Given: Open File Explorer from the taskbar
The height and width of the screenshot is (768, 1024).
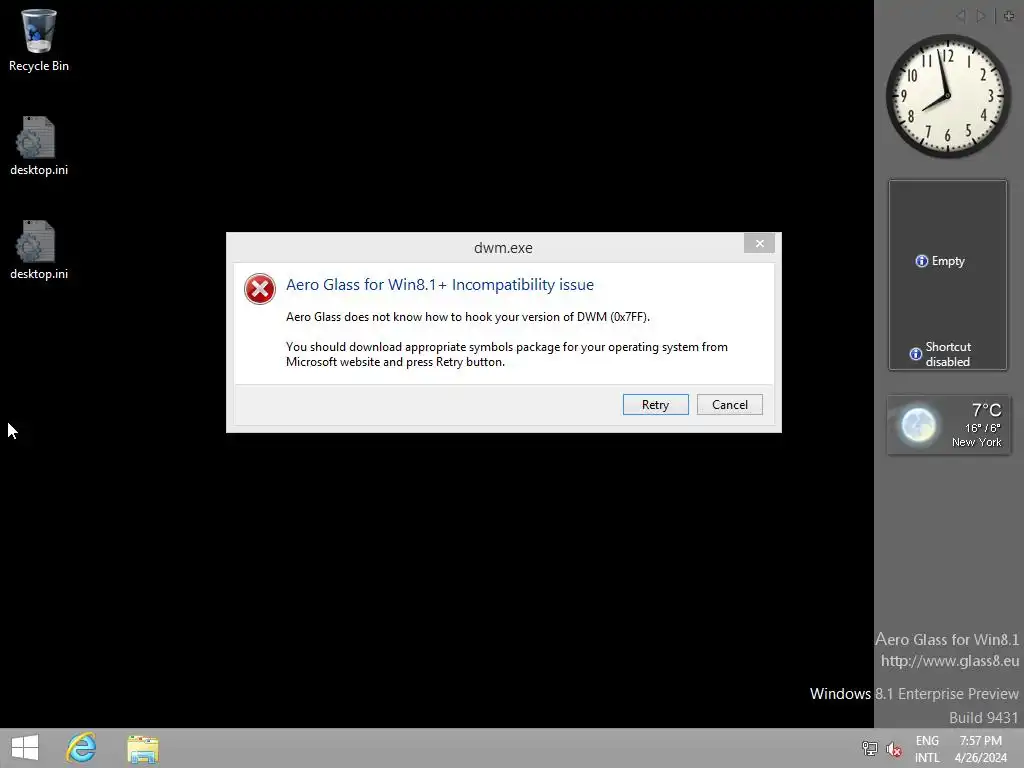Looking at the screenshot, I should coord(143,748).
